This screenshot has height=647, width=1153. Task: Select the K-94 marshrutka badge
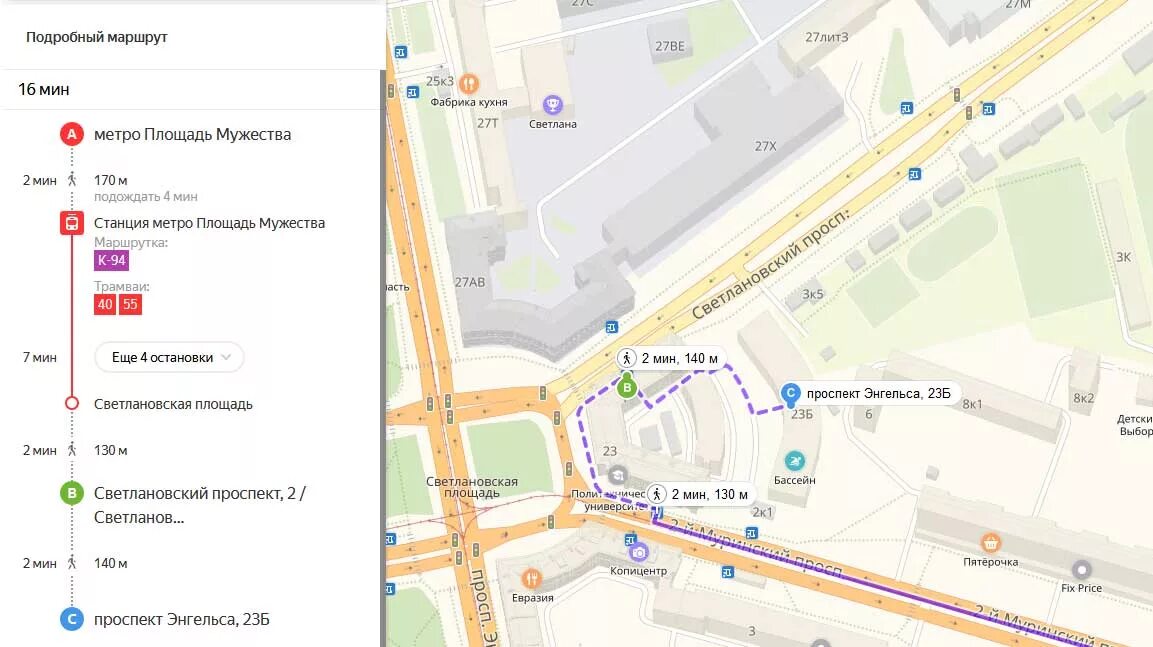pyautogui.click(x=112, y=260)
